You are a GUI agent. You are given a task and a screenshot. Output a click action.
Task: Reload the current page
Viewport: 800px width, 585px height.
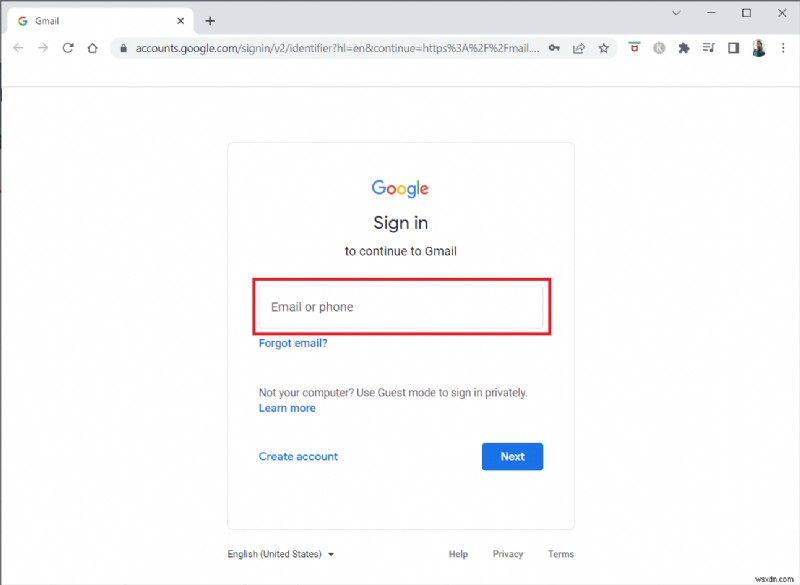(67, 47)
